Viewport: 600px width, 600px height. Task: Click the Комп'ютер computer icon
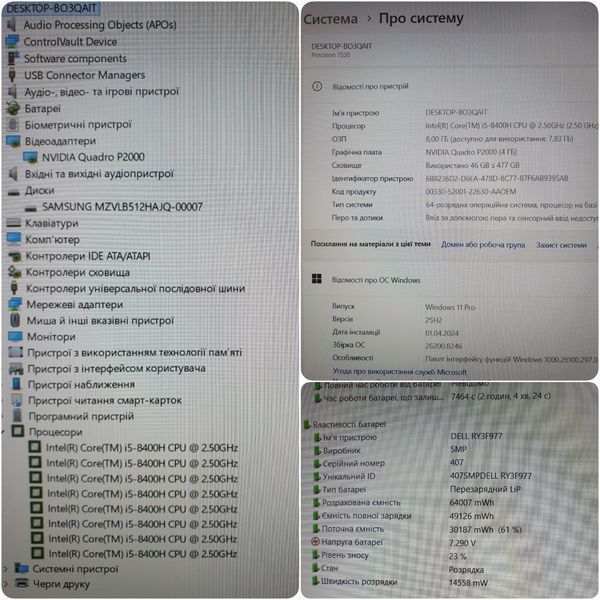14,239
